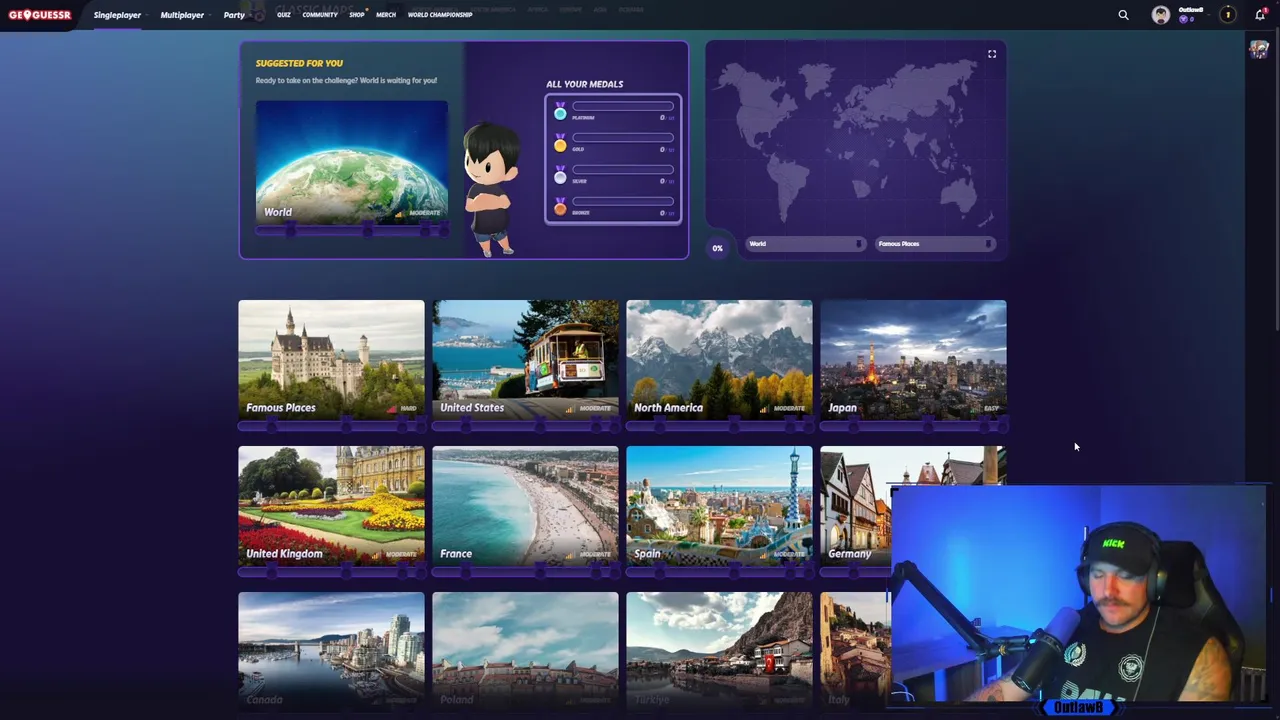Click the Platinum medal progress bar
Viewport: 1280px width, 720px height.
[623, 106]
